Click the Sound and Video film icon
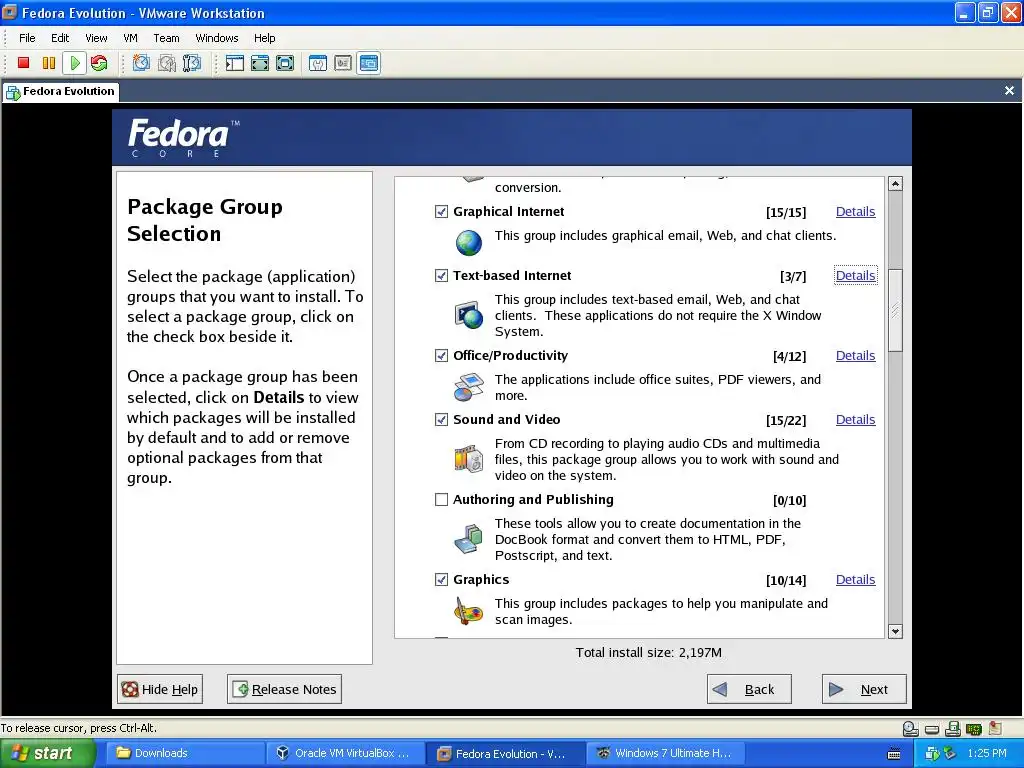Screen dimensions: 1024x768 click(469, 458)
